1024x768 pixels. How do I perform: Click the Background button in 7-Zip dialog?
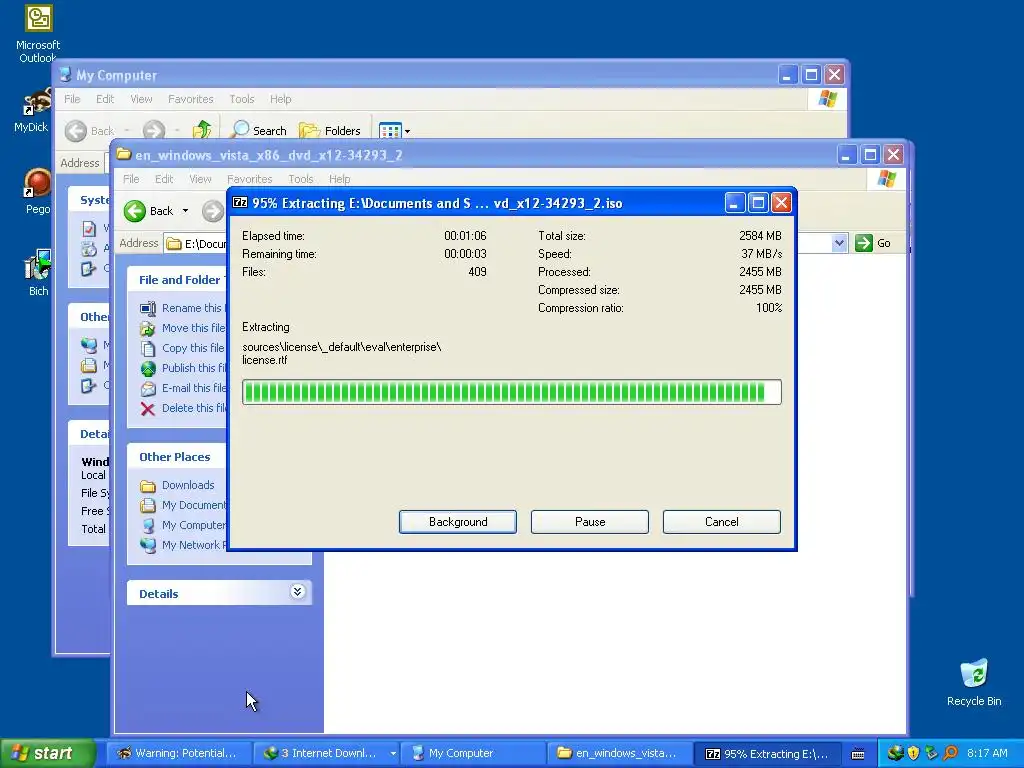coord(458,522)
